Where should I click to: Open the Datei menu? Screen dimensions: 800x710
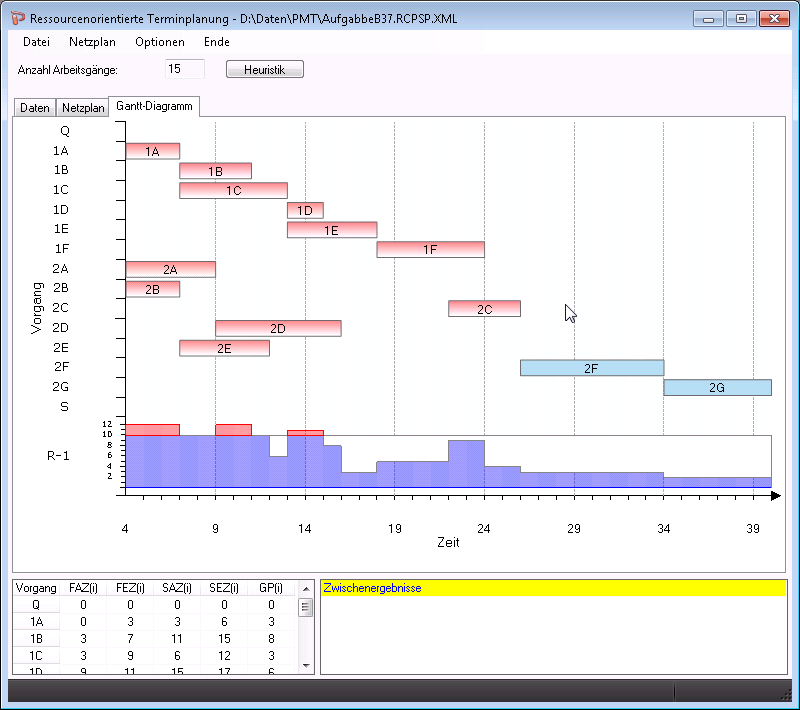pos(36,42)
